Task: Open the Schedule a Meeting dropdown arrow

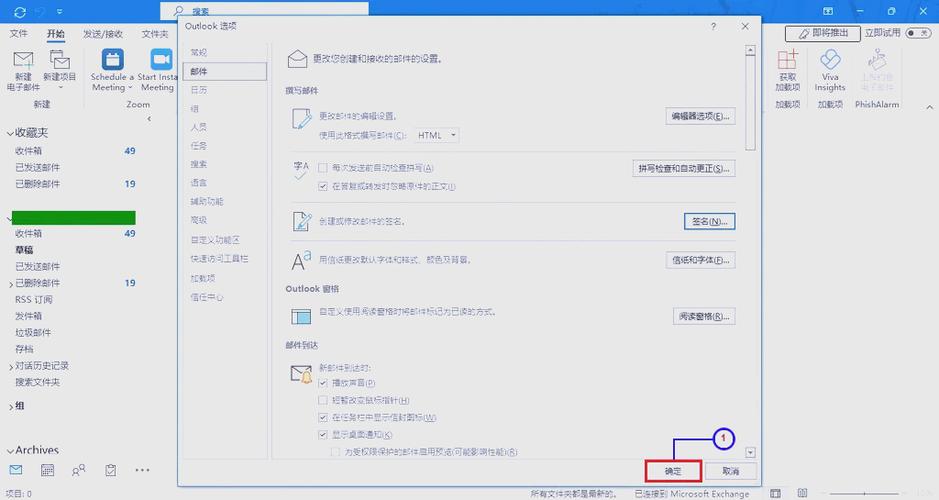Action: click(x=130, y=87)
